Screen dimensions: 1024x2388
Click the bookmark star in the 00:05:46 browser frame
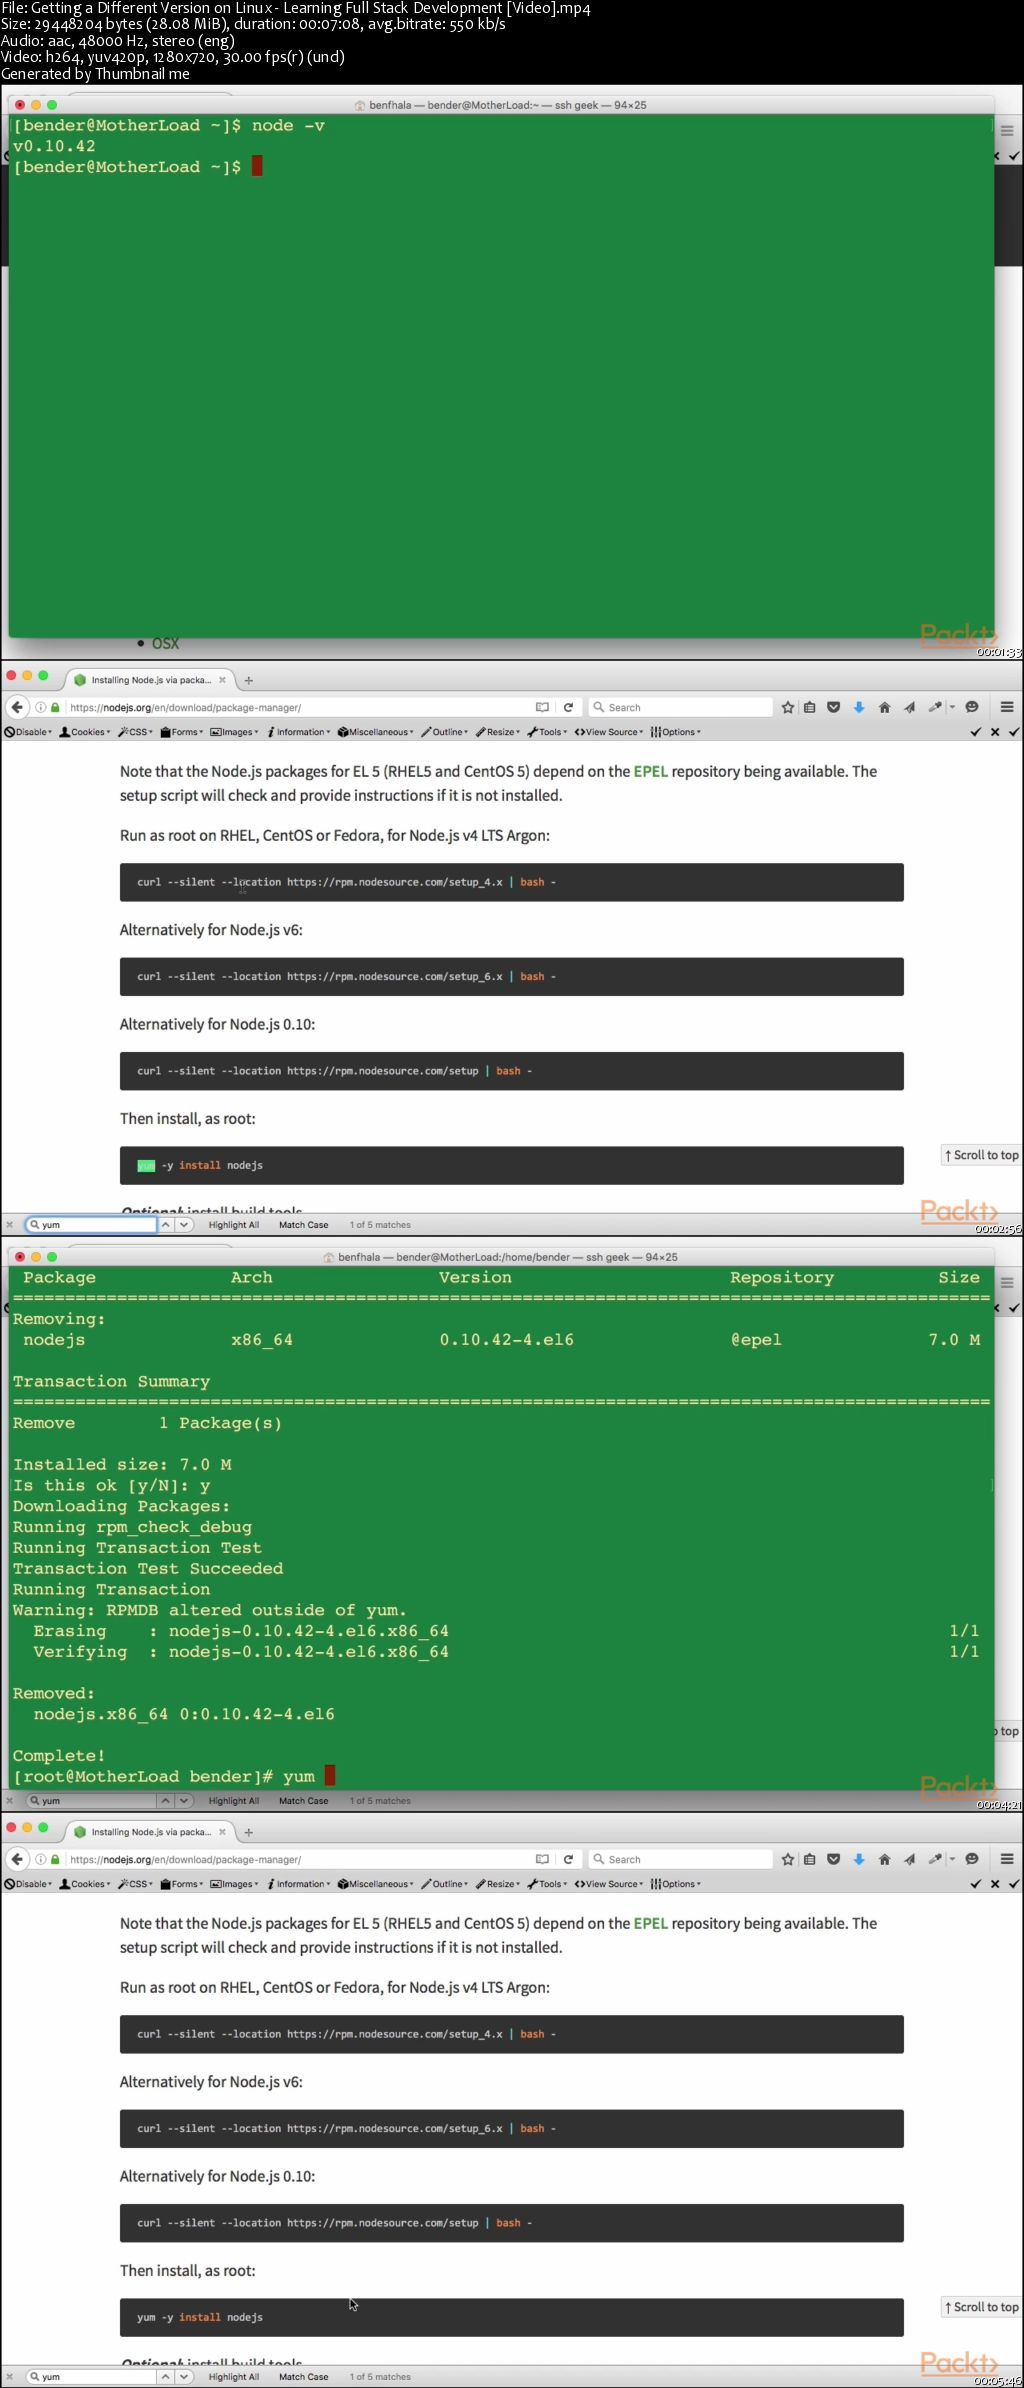(788, 1859)
